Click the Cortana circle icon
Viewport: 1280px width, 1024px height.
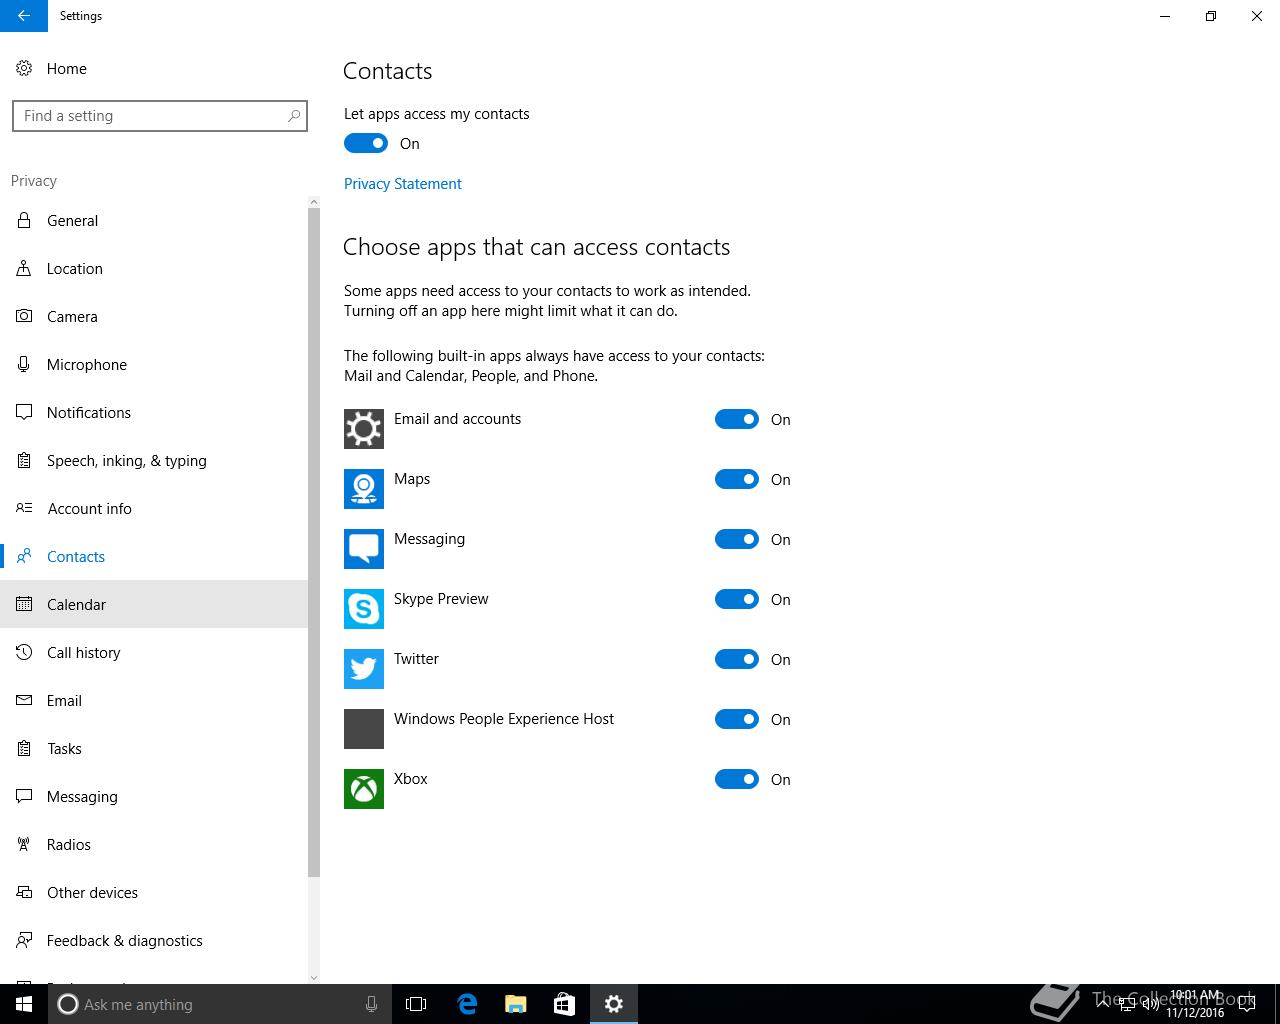[67, 1004]
